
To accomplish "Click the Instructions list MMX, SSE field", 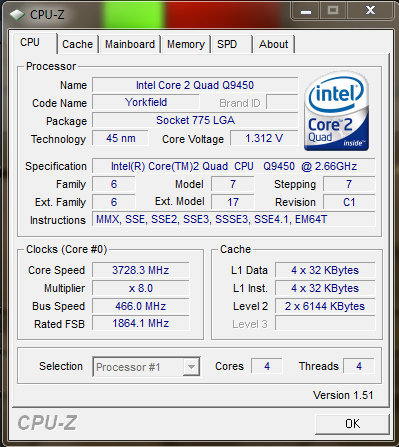I will (x=234, y=219).
